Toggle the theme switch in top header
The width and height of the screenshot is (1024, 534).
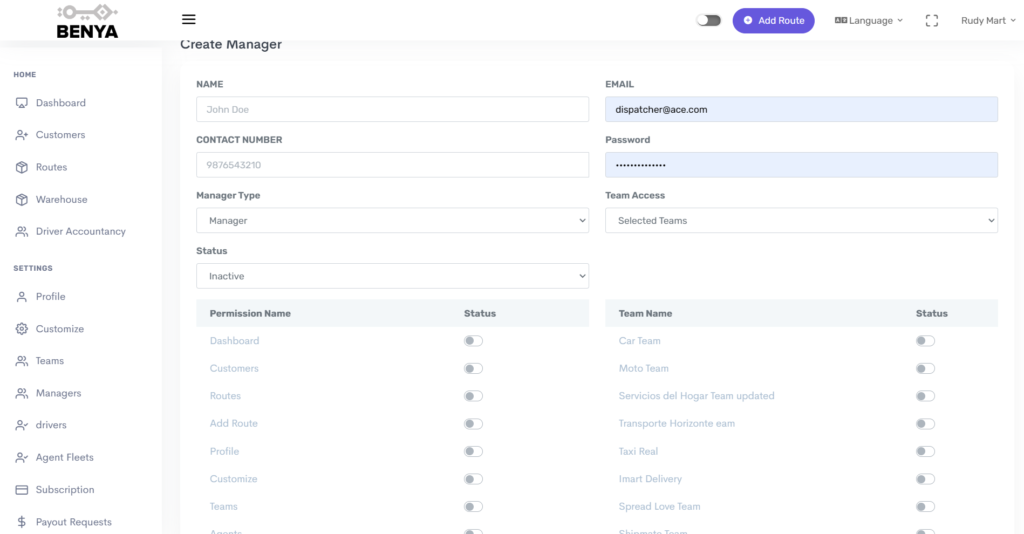[708, 20]
